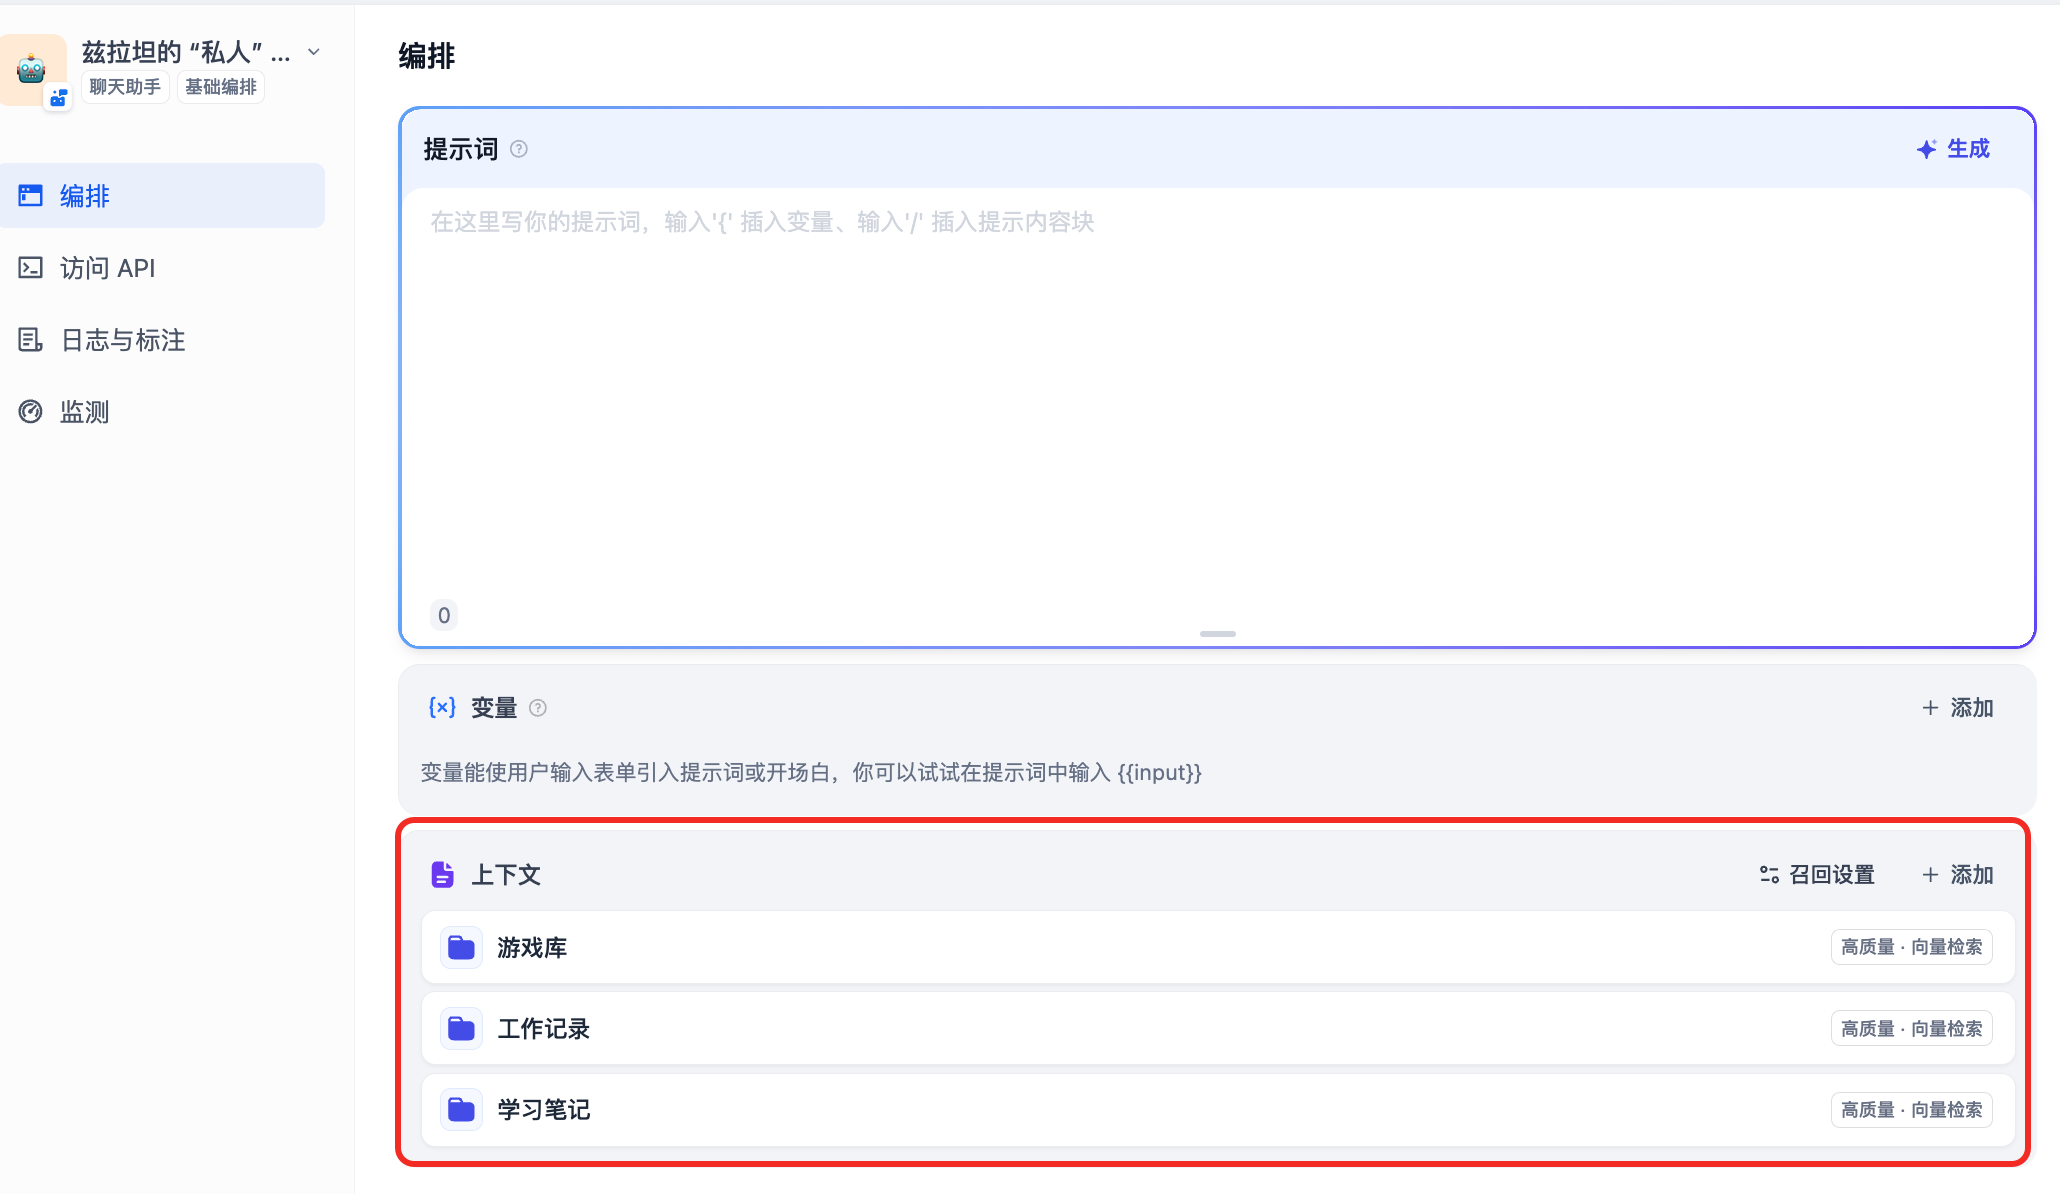Open 召回设置 retrieval settings
Screen dimensions: 2060x1194
[x=1817, y=875]
